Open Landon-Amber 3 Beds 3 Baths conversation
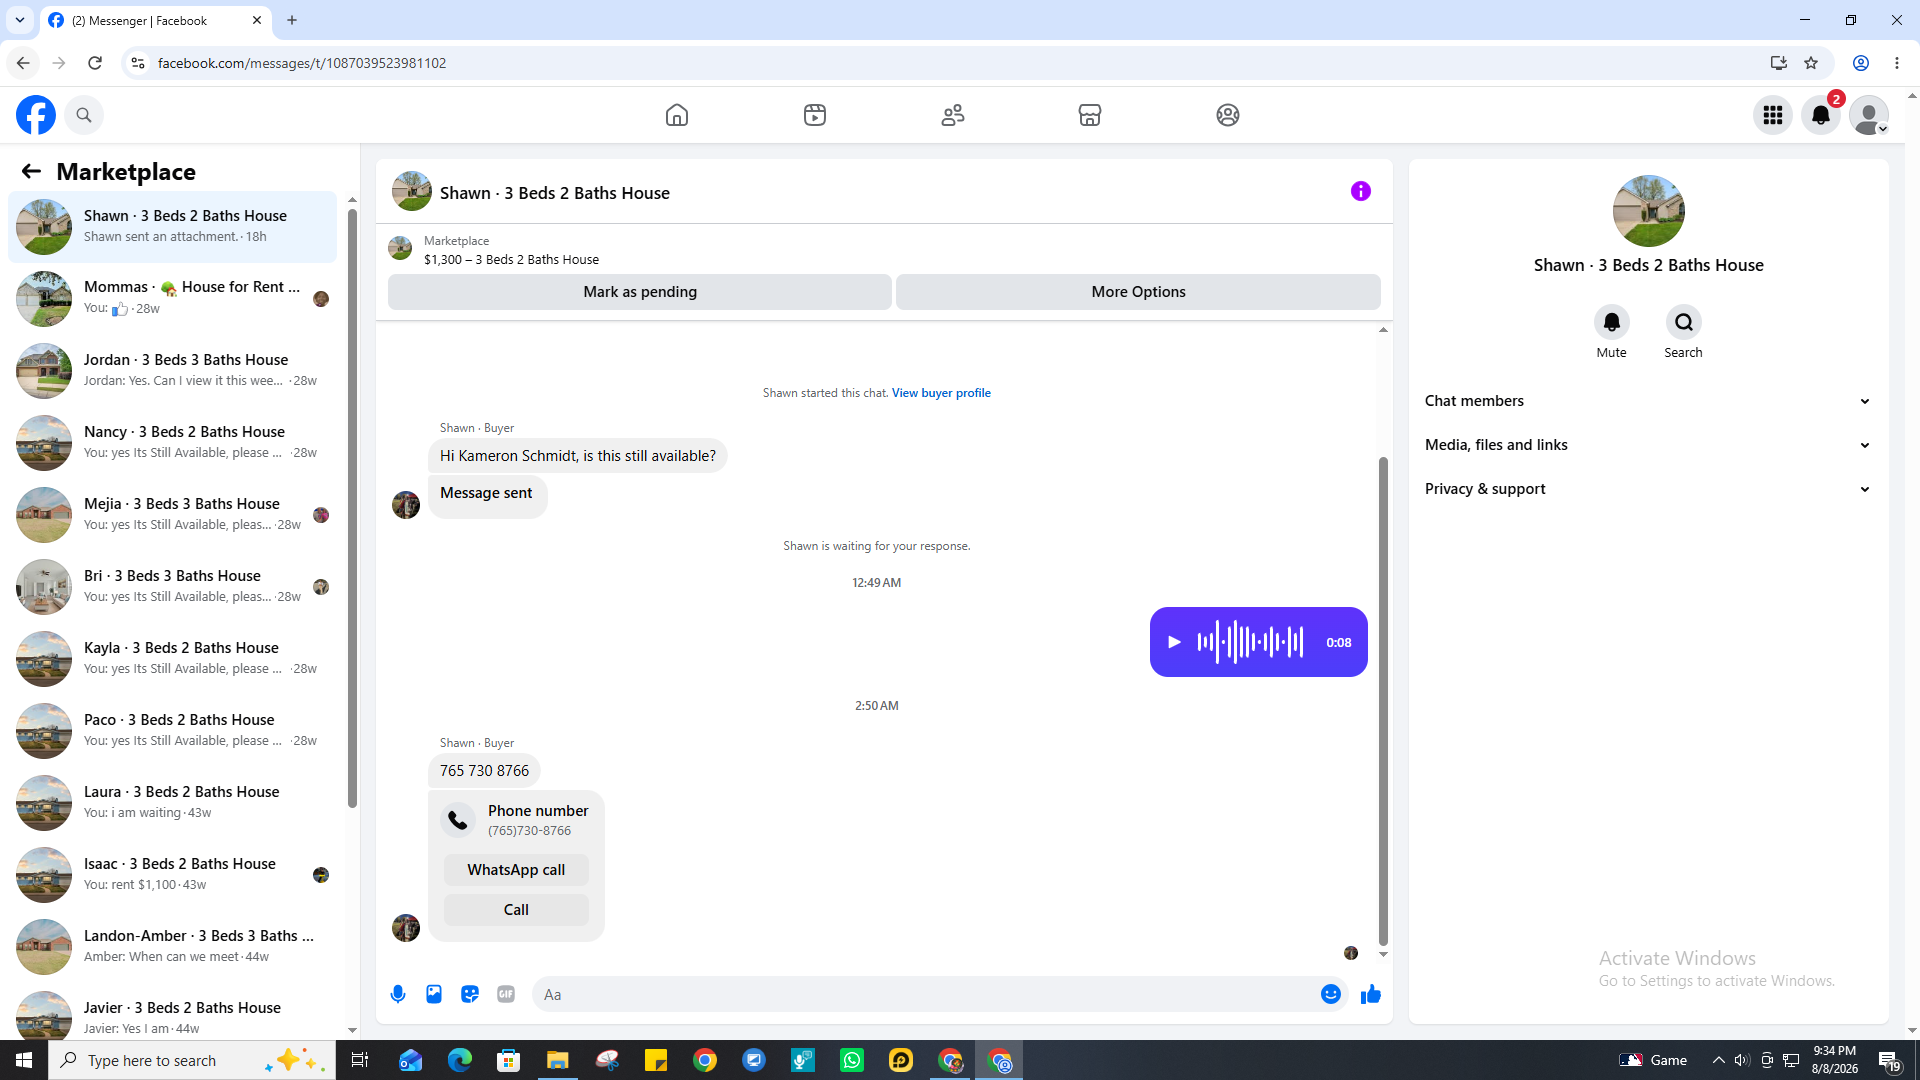The image size is (1920, 1080). tap(173, 946)
